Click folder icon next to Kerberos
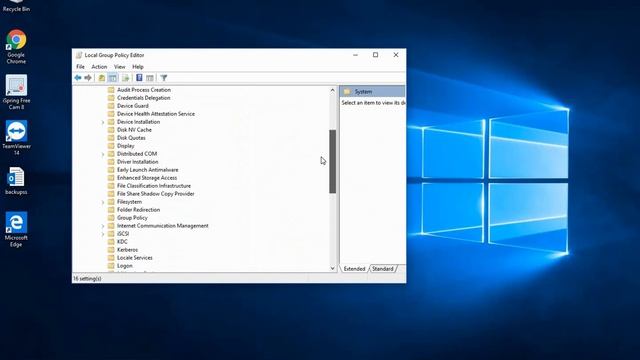This screenshot has width=640, height=360. coord(111,250)
